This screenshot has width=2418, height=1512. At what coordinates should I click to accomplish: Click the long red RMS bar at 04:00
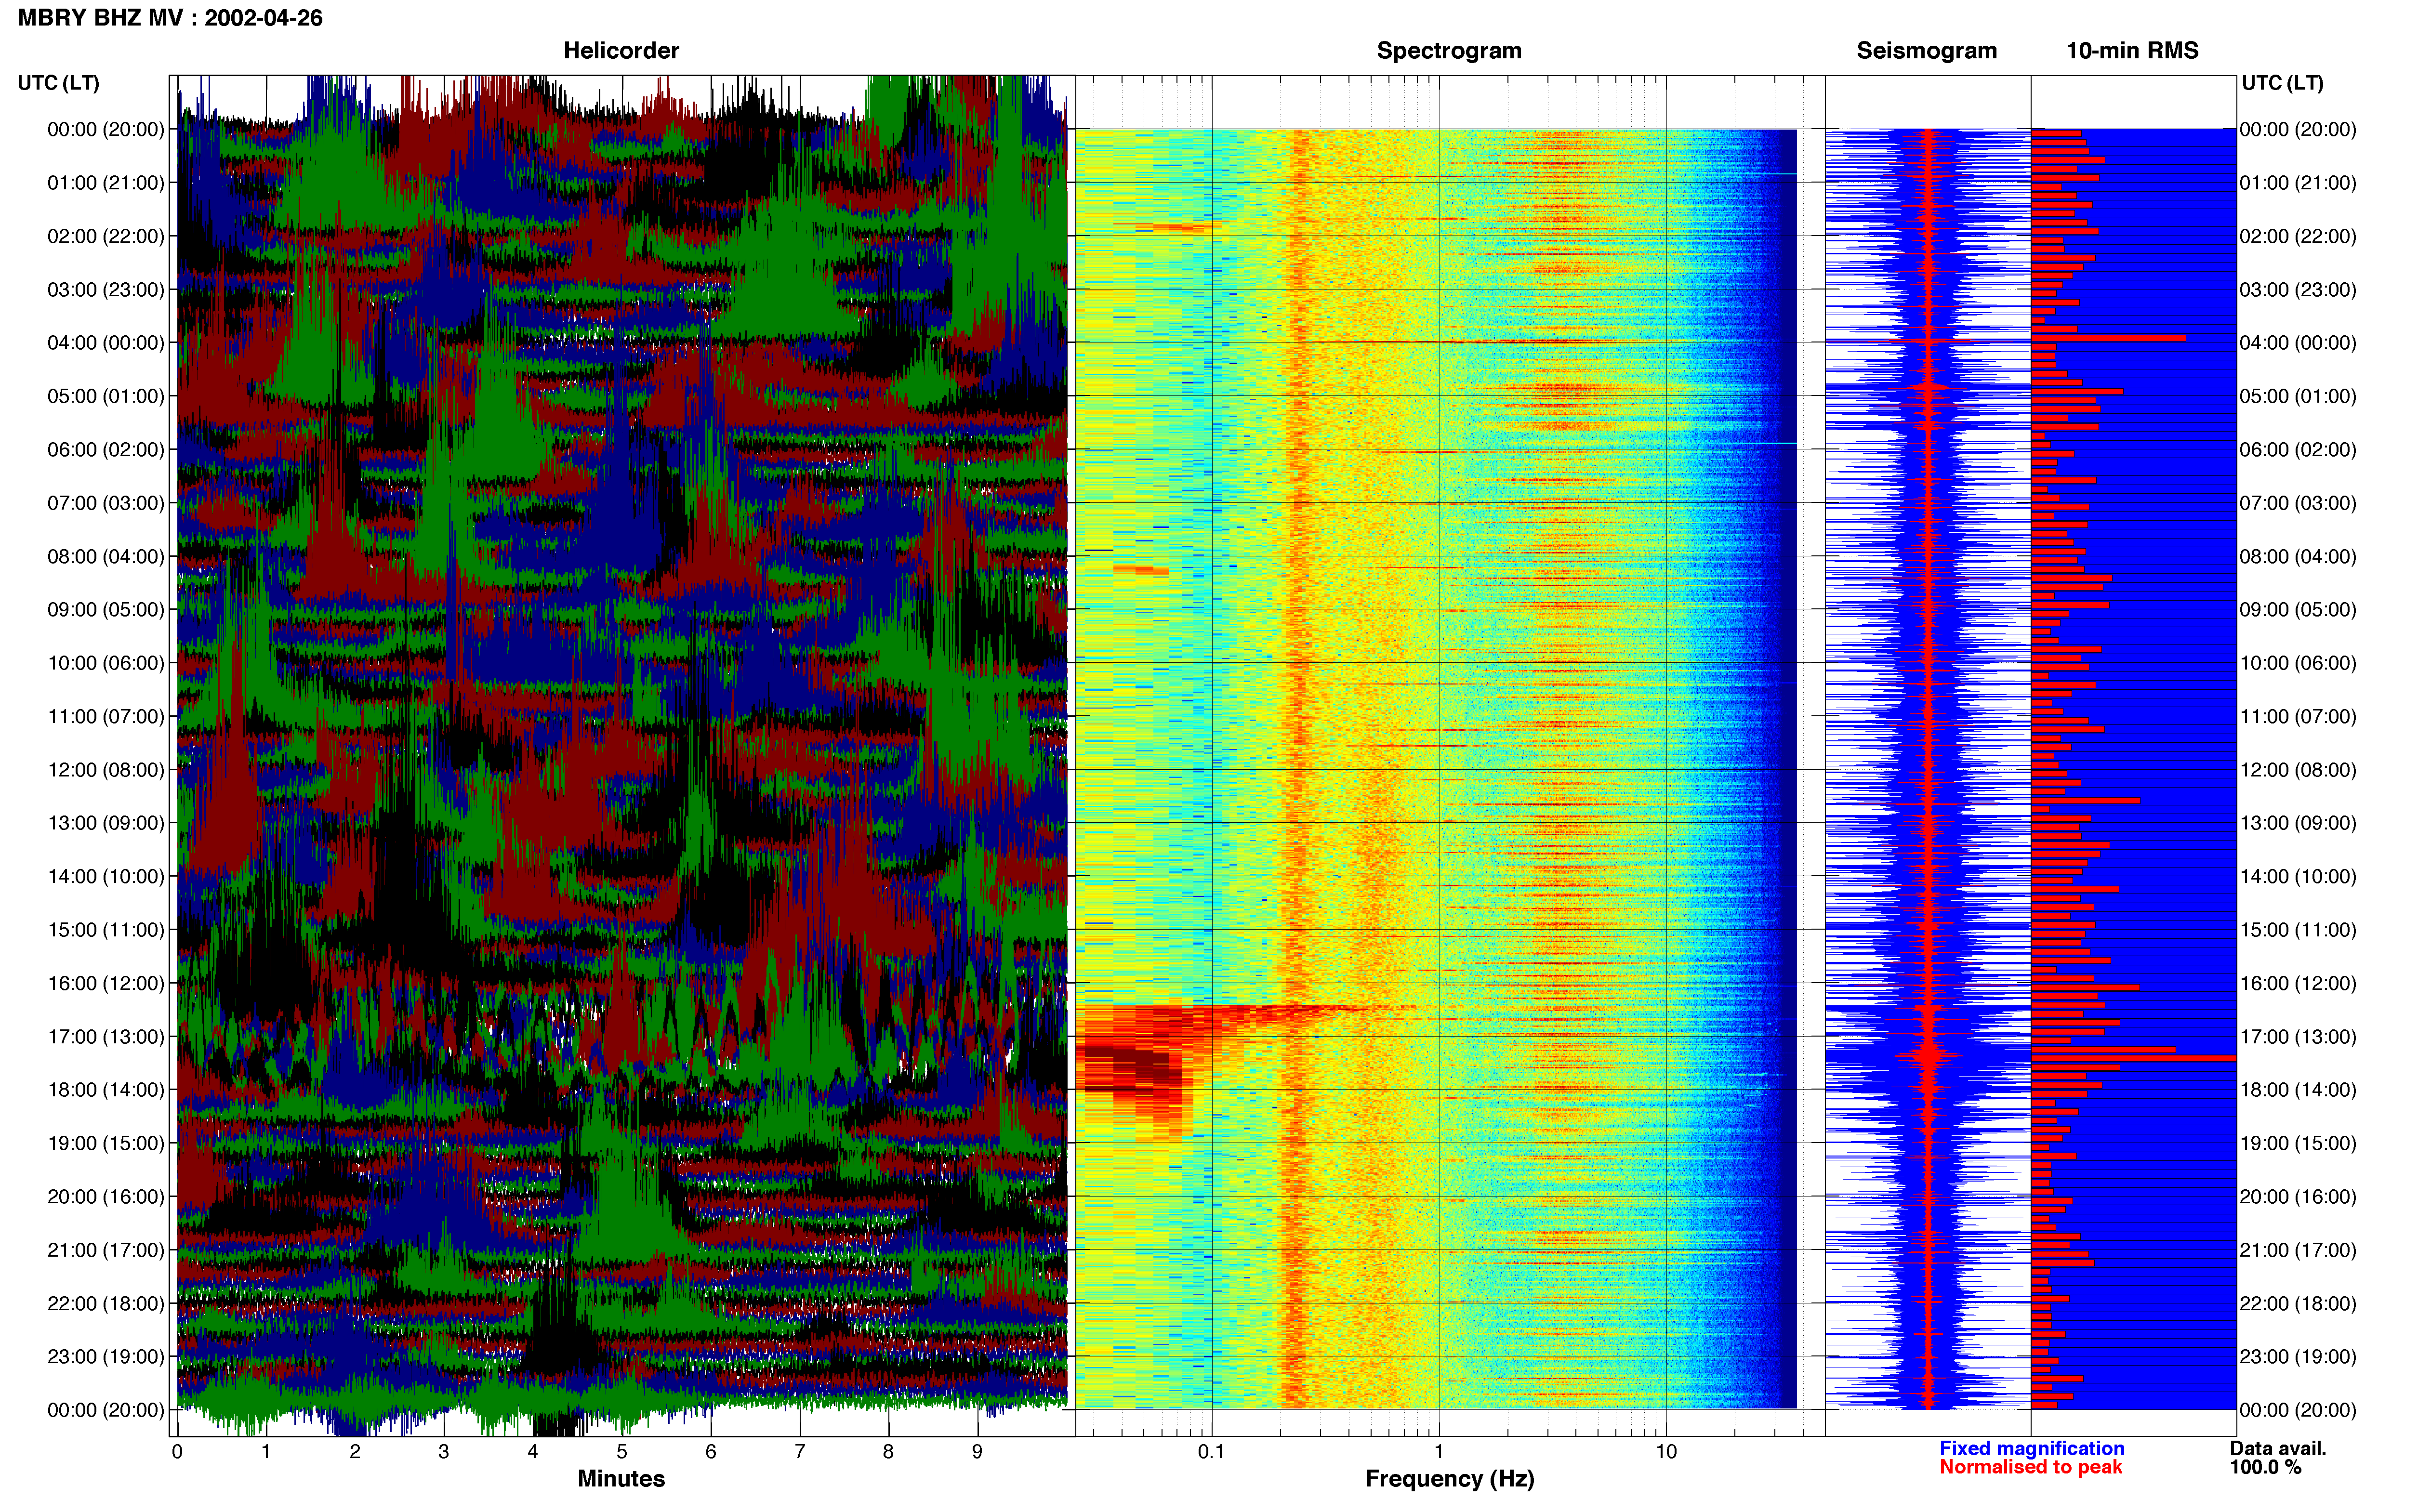pos(2108,338)
